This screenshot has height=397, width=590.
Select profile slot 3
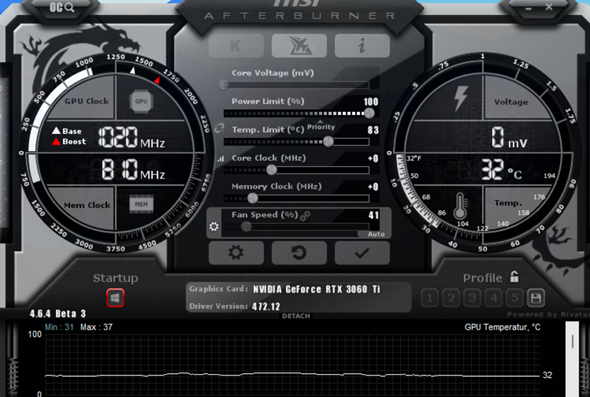(472, 298)
